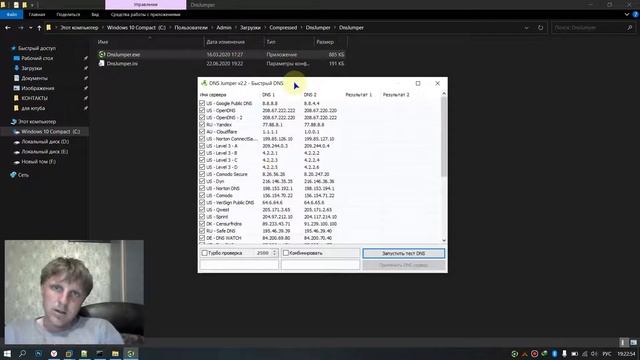Go up one folder level arrow
This screenshot has width=640, height=360.
click(x=39, y=28)
